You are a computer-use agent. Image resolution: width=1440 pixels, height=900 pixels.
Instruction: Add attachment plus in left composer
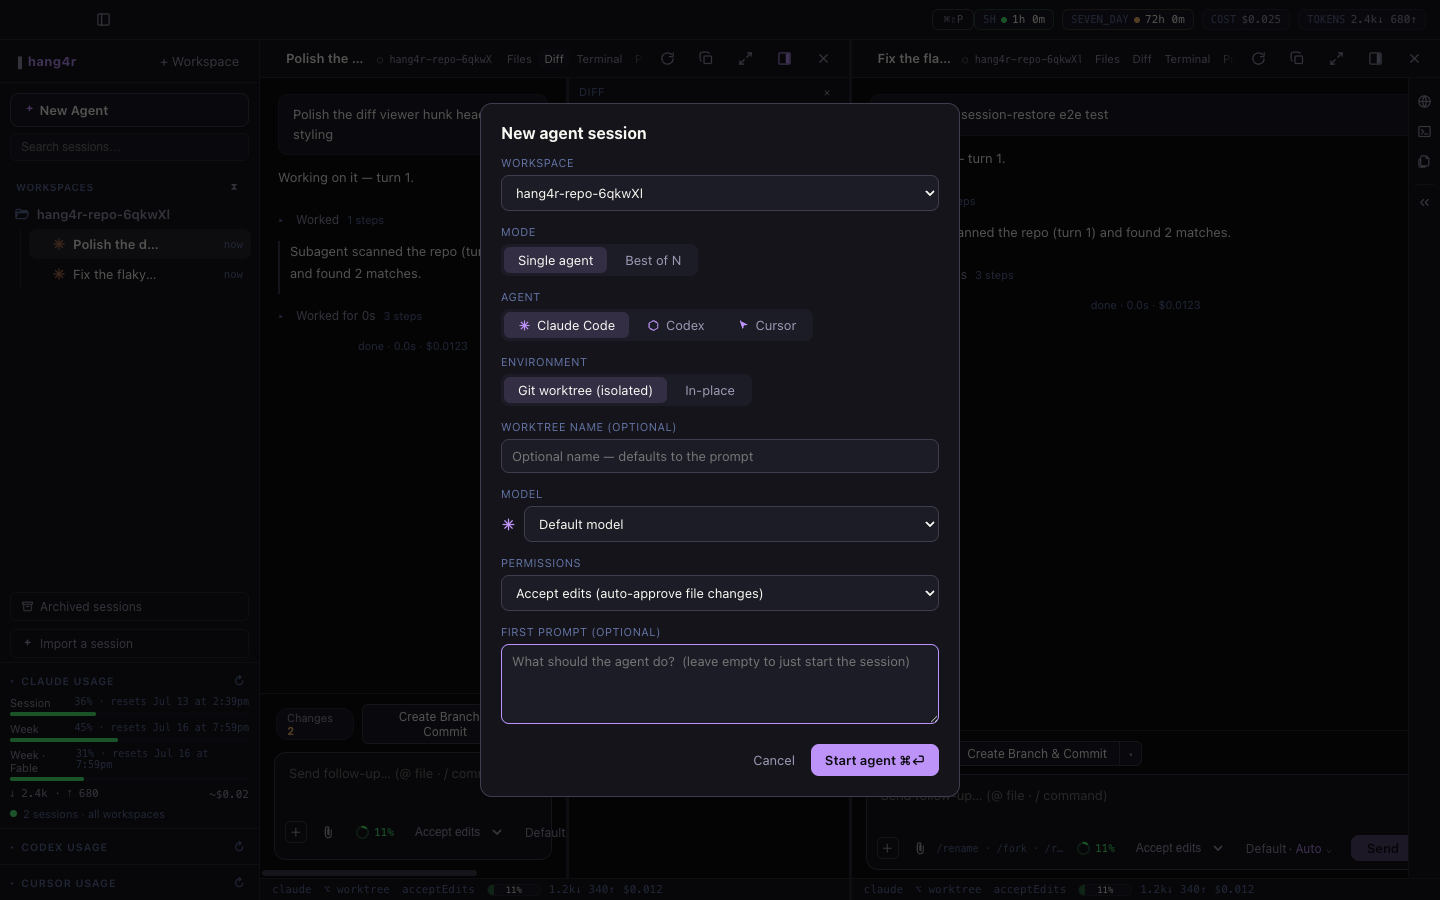(x=296, y=832)
